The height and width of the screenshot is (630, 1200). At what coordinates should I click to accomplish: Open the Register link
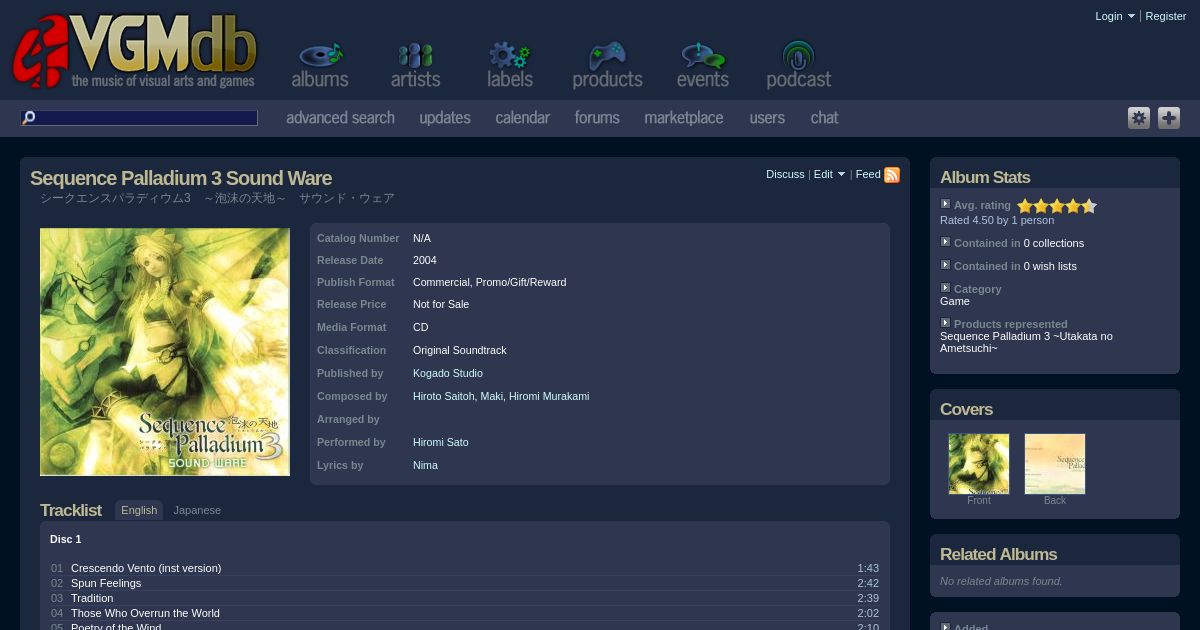[x=1166, y=16]
